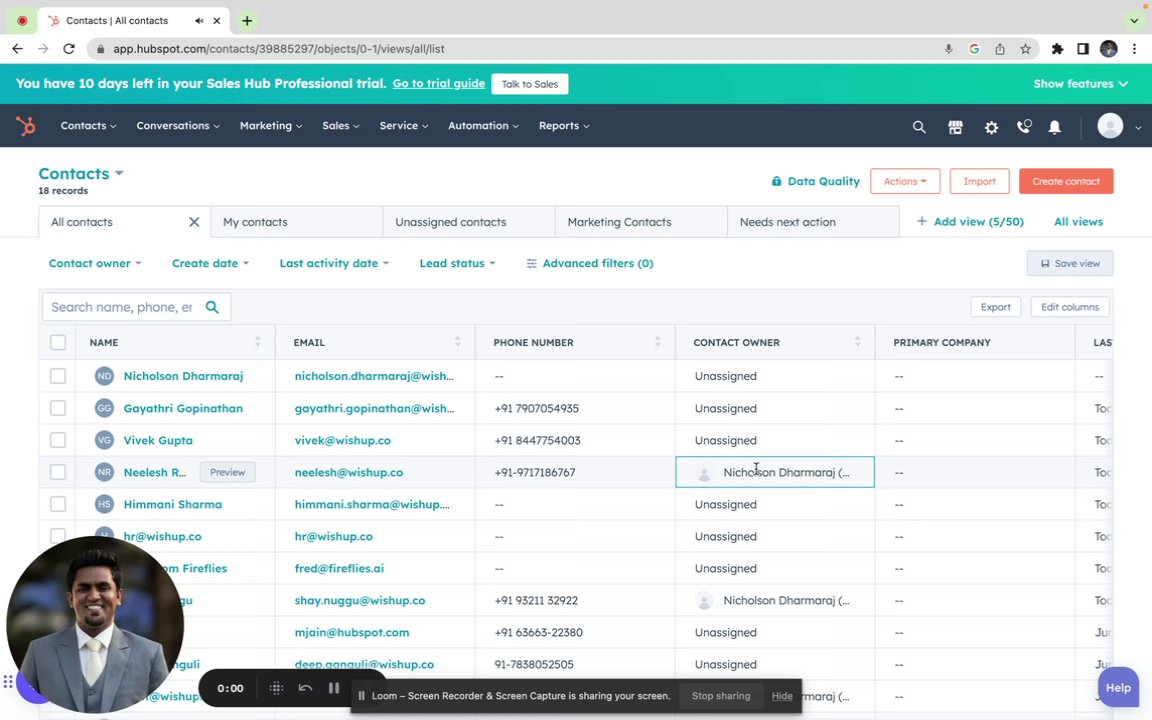Open the Lead status filter

pyautogui.click(x=457, y=263)
